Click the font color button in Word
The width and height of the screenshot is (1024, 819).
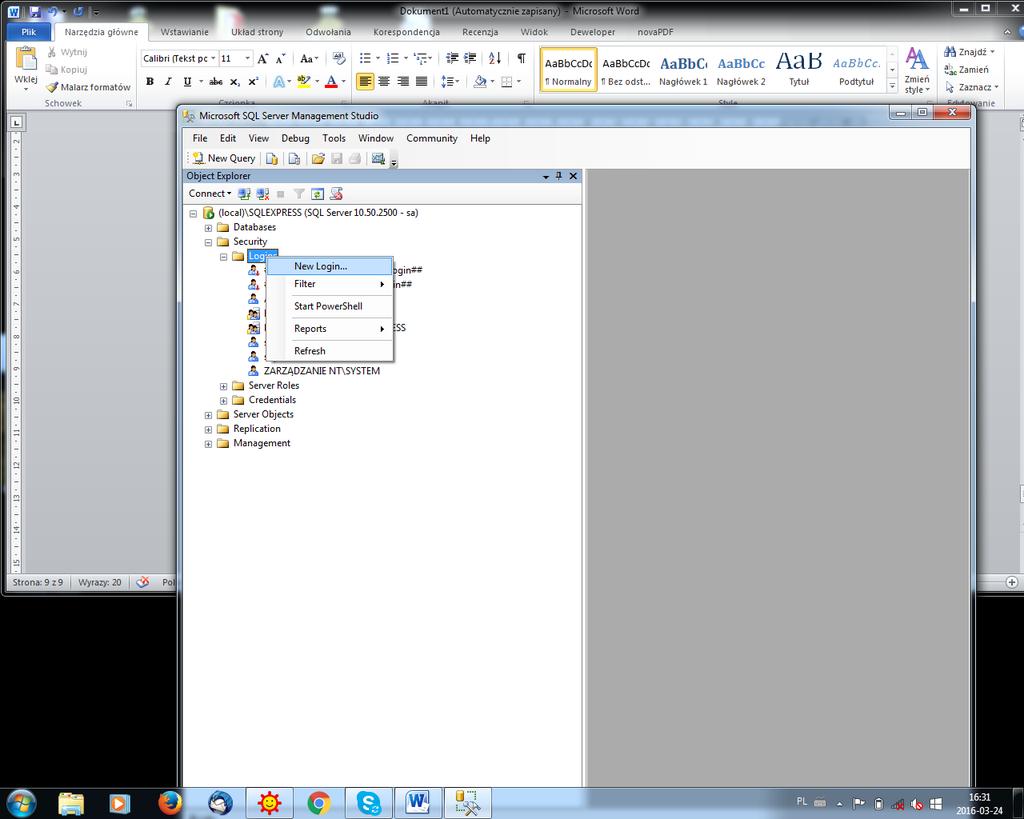[331, 82]
